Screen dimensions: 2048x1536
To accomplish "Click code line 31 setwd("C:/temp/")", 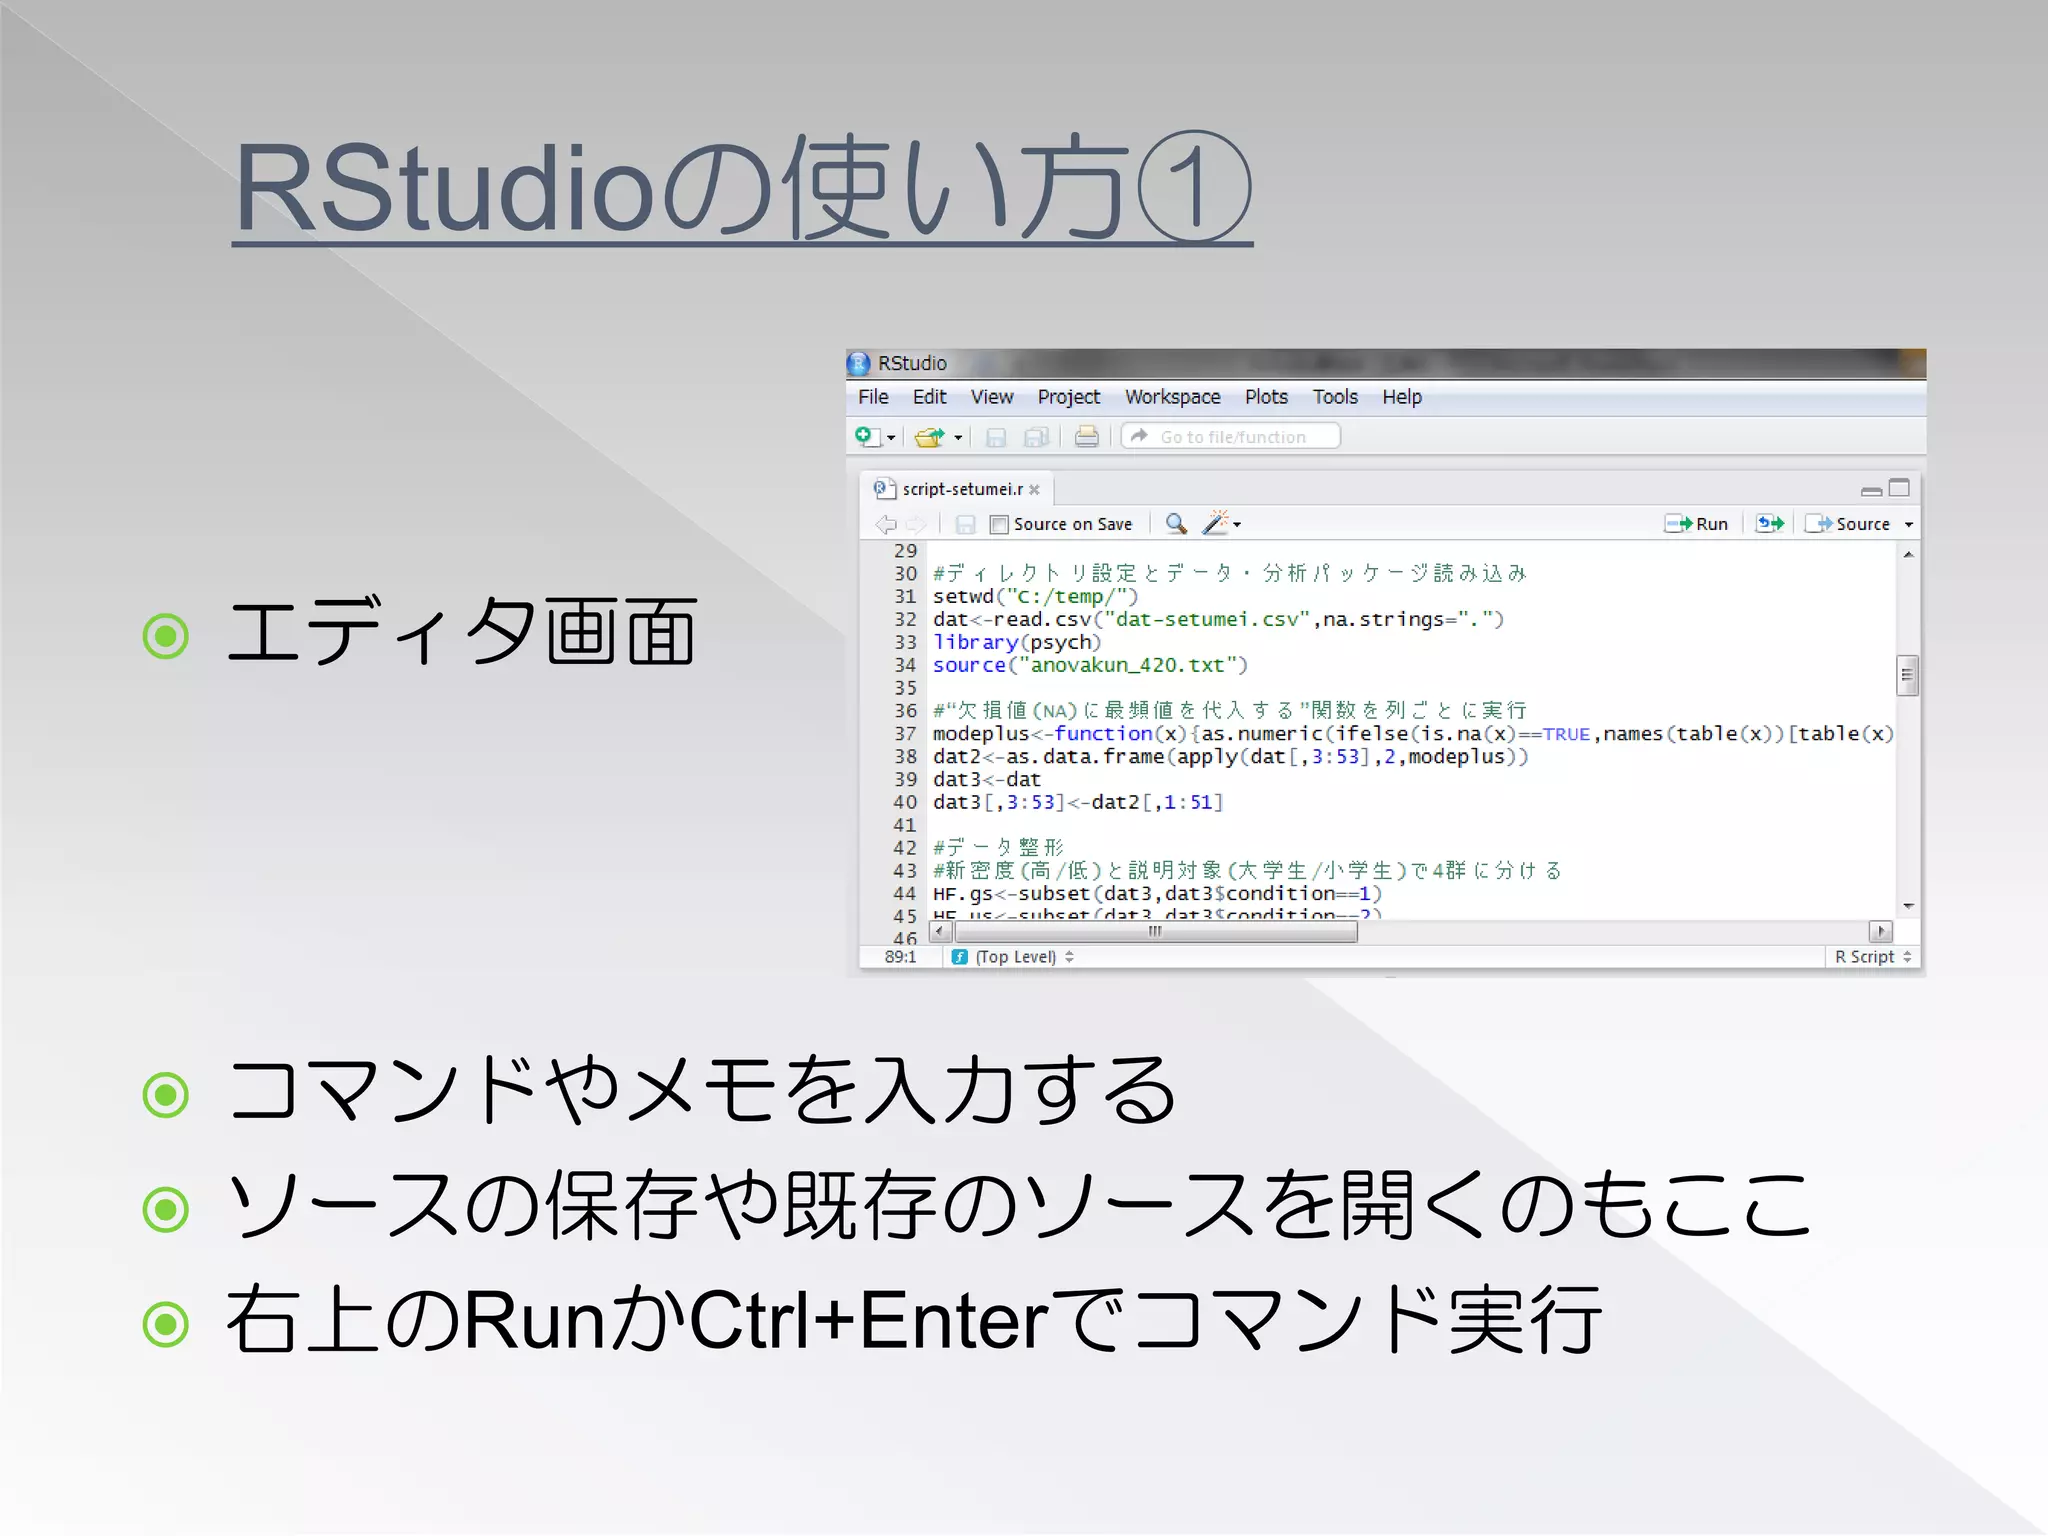I will point(1035,597).
